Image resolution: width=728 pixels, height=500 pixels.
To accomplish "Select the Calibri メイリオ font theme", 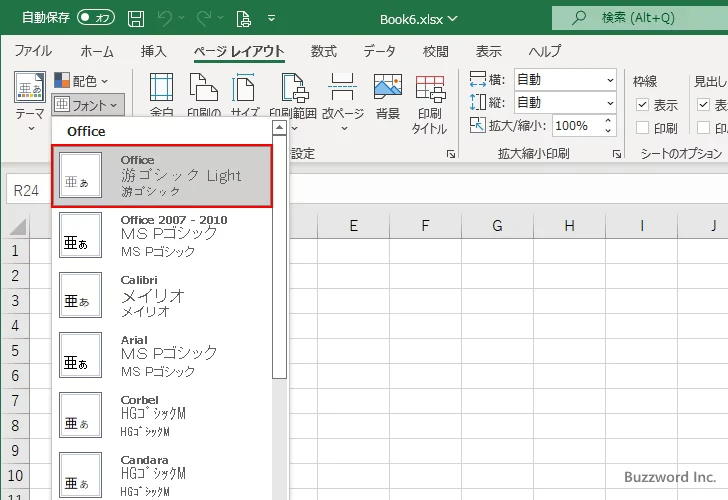I will [x=162, y=295].
